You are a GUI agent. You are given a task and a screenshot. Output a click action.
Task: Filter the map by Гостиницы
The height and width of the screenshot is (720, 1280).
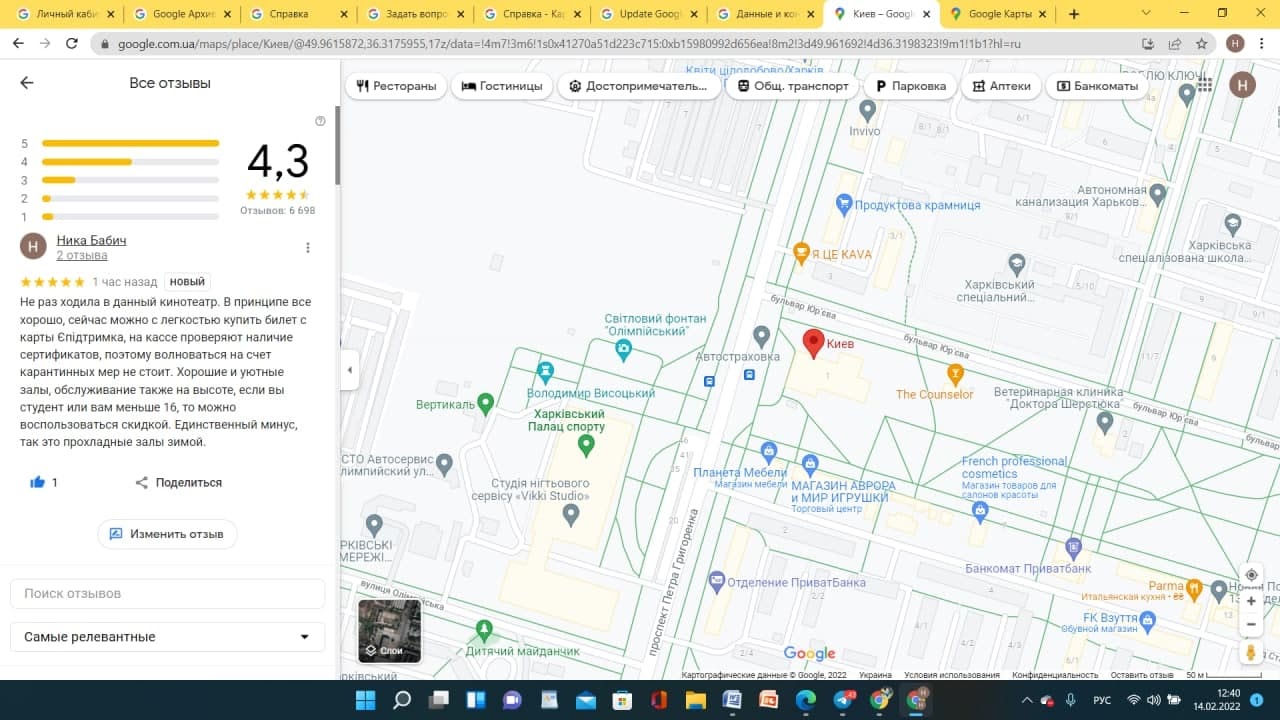point(502,86)
